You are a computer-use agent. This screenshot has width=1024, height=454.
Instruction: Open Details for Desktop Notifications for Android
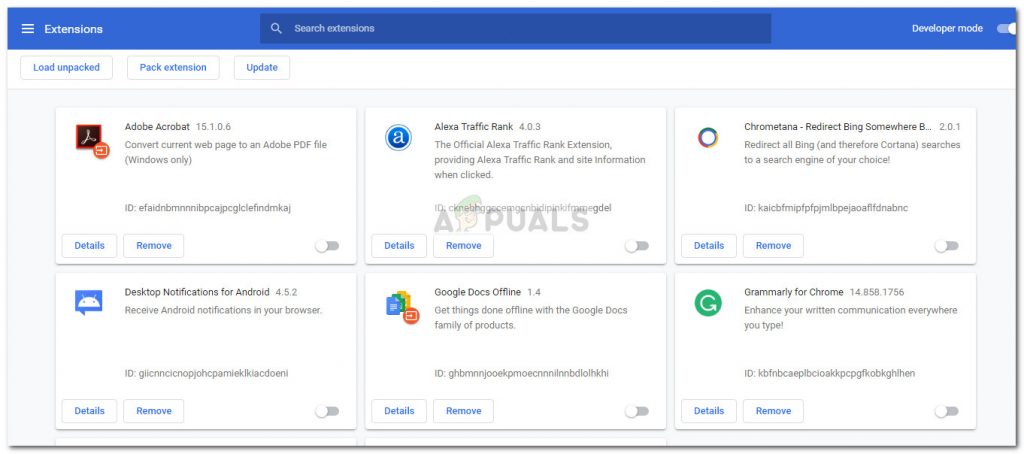tap(89, 411)
